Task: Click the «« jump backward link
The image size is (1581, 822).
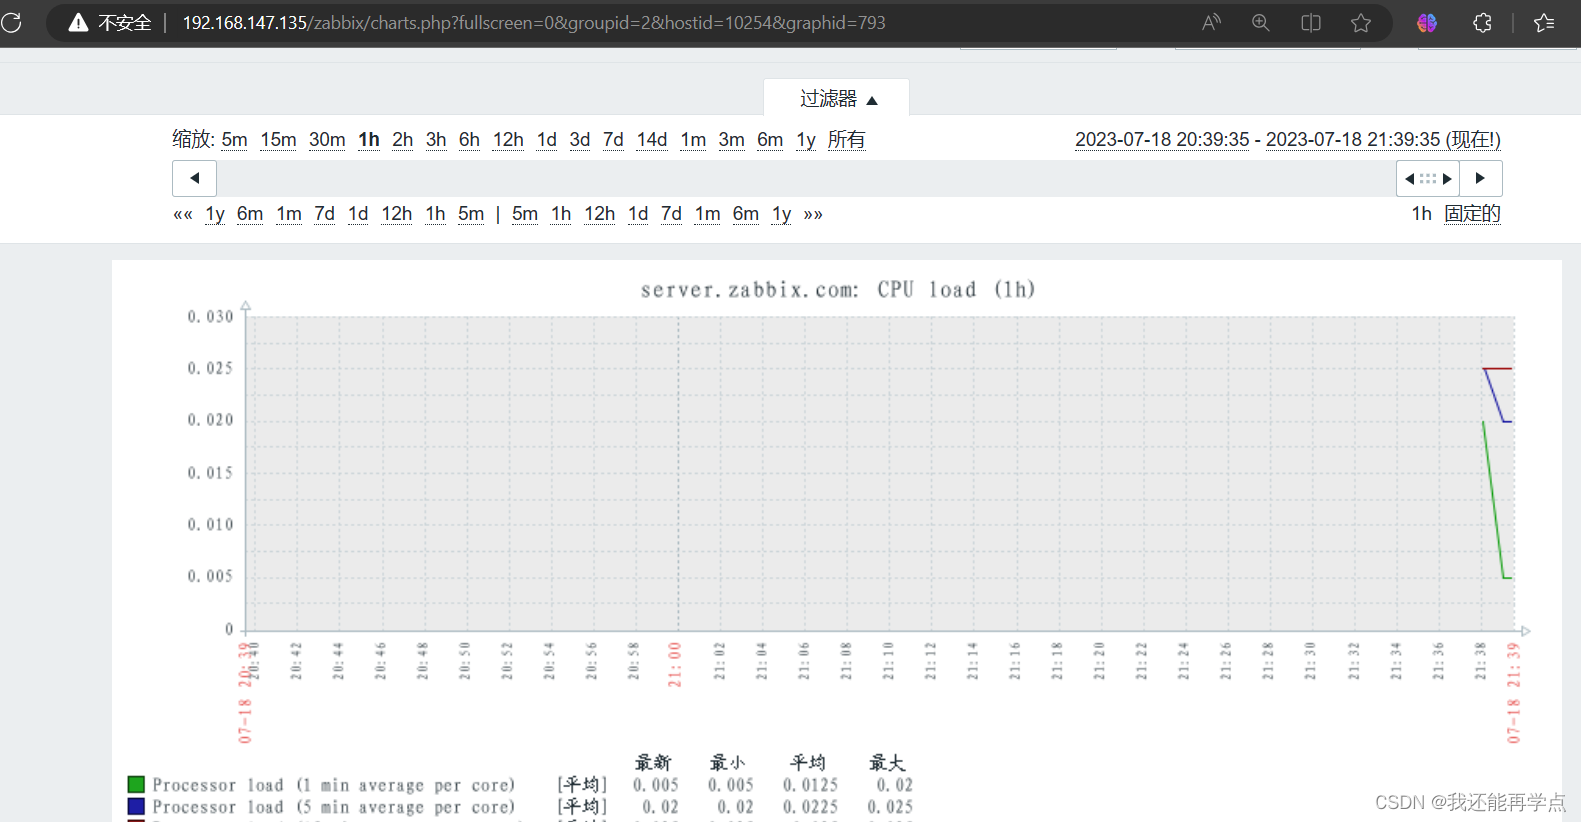Action: pyautogui.click(x=183, y=214)
